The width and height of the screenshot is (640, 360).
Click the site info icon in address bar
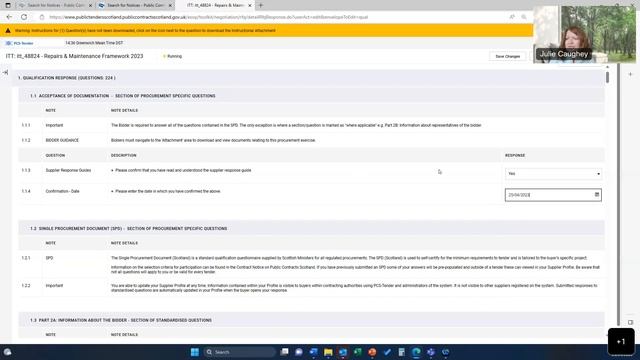42,17
